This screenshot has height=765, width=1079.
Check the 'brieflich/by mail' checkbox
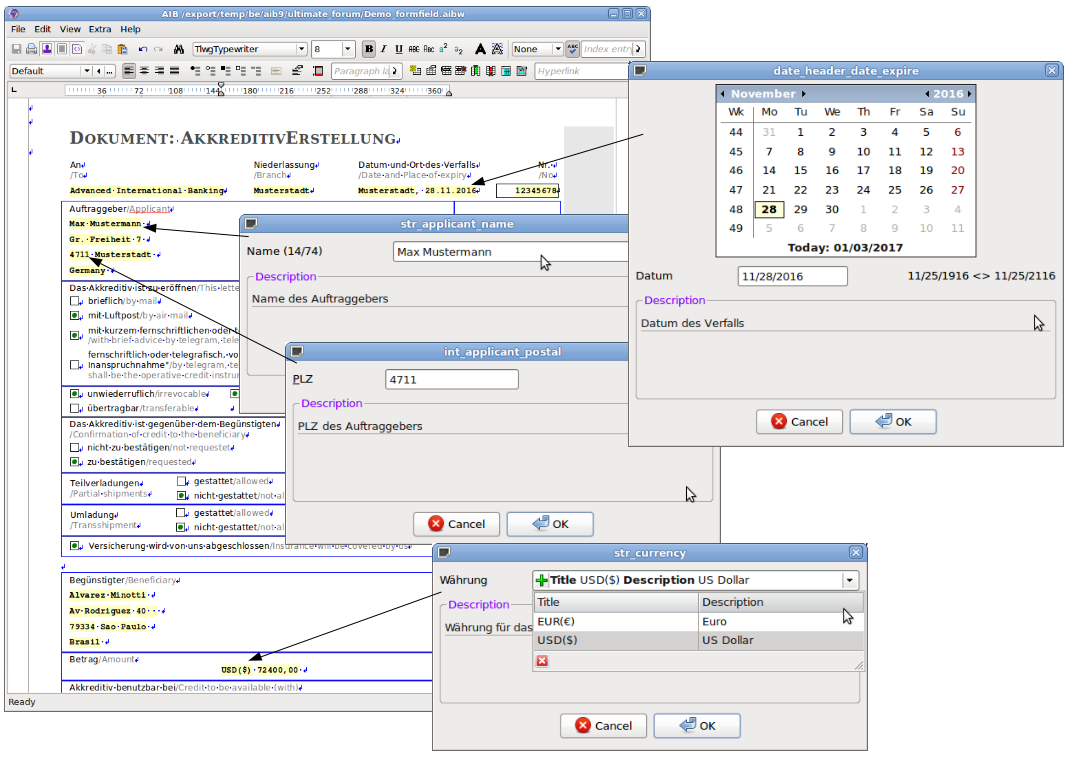(75, 300)
